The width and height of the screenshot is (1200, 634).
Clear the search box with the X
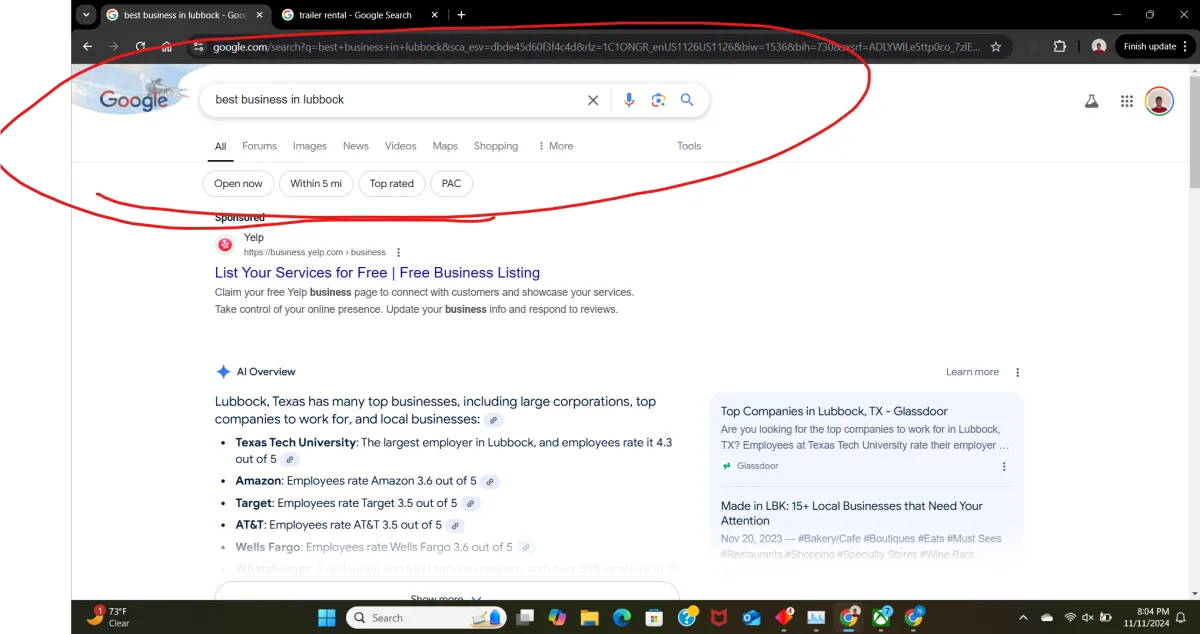pyautogui.click(x=593, y=100)
